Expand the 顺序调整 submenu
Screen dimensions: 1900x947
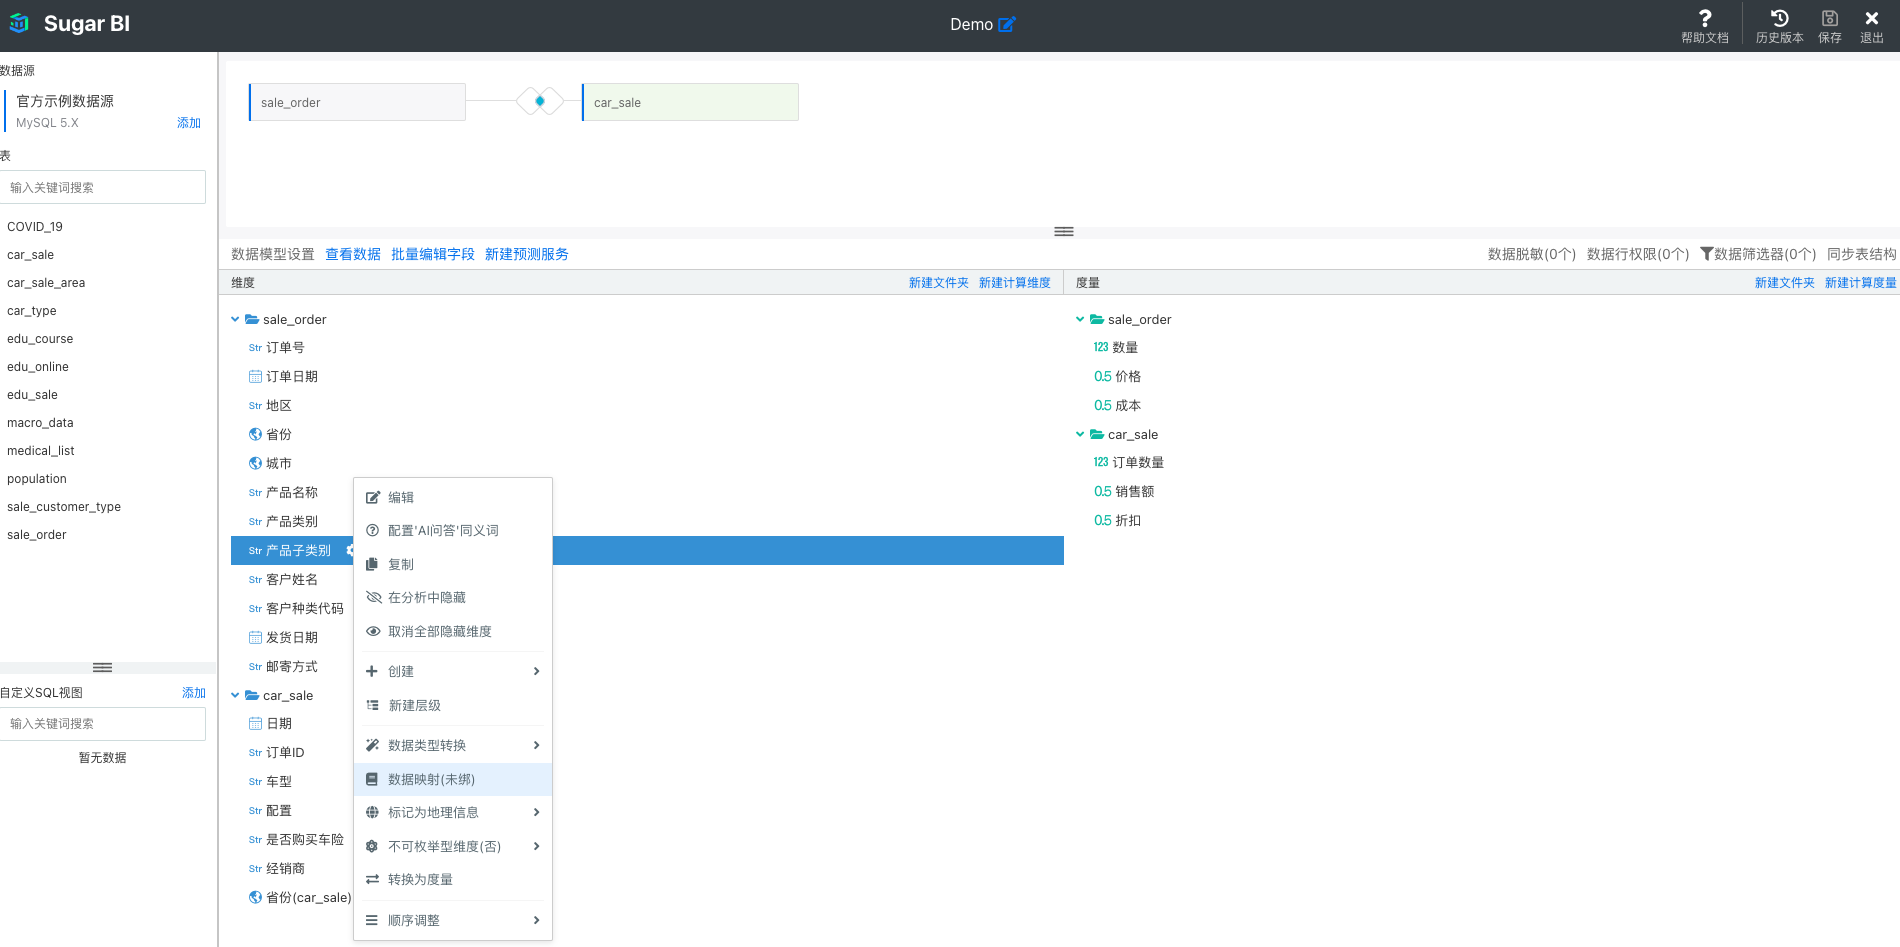[x=453, y=920]
